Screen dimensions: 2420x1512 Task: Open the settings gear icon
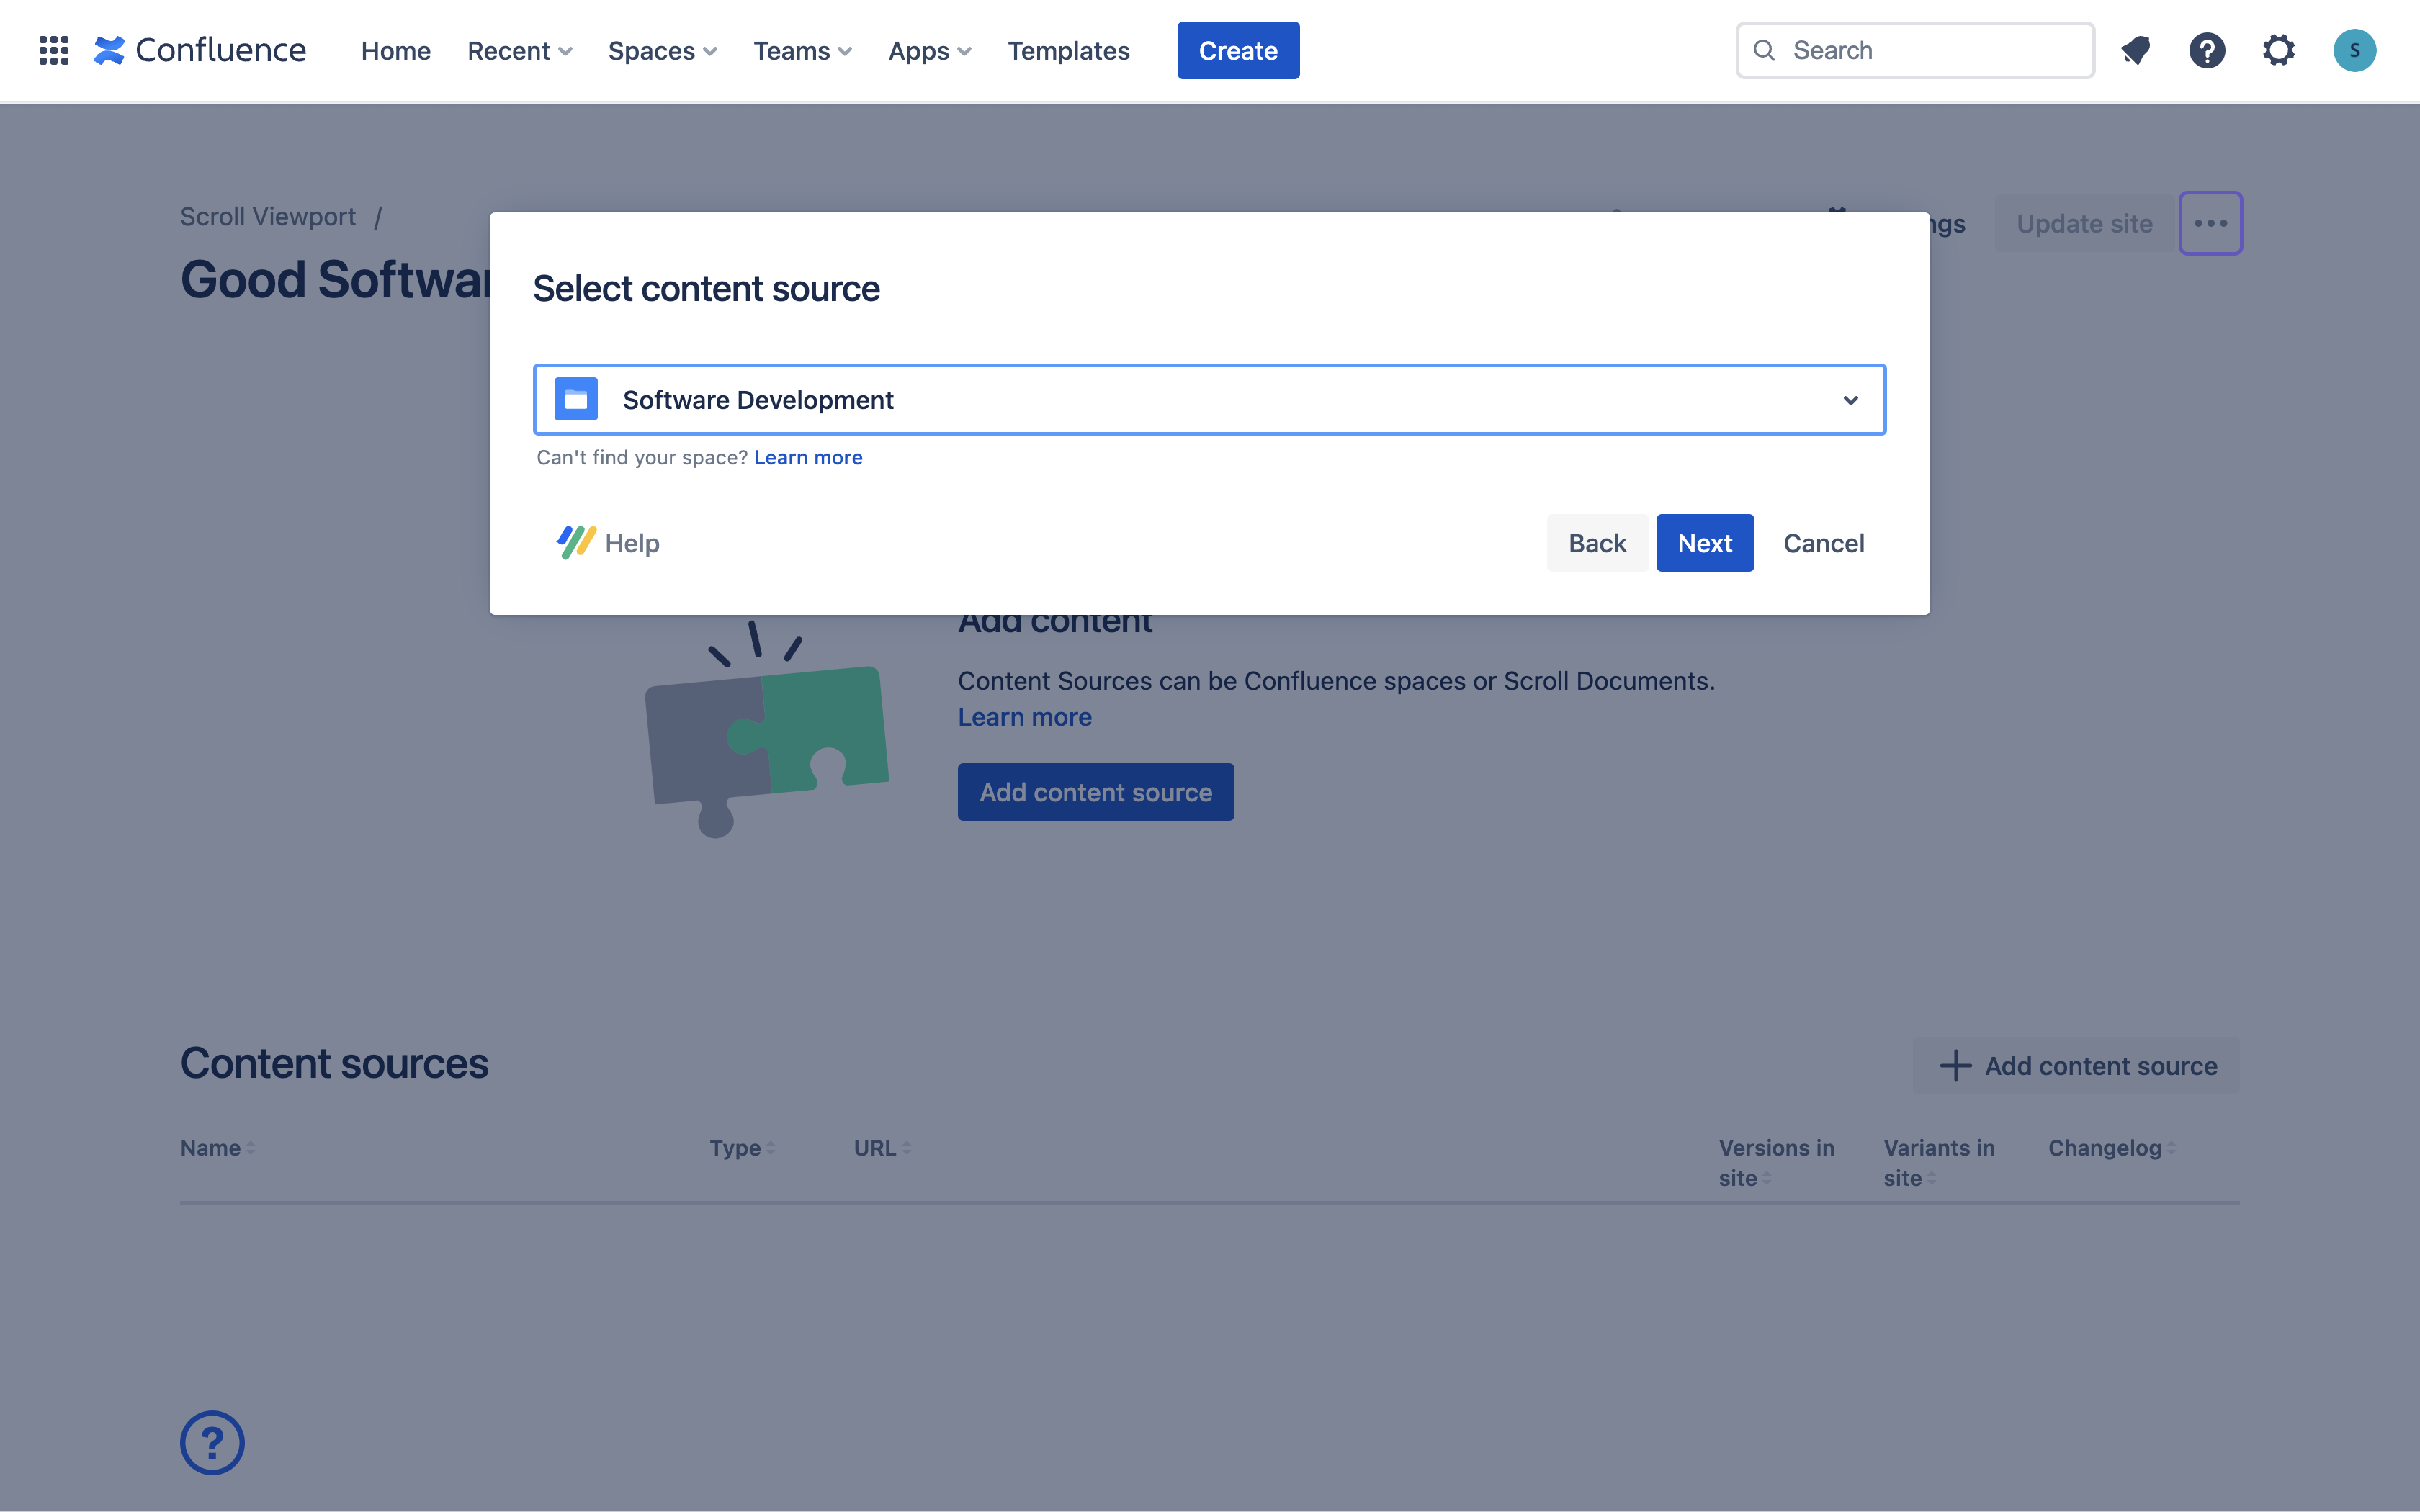point(2279,50)
